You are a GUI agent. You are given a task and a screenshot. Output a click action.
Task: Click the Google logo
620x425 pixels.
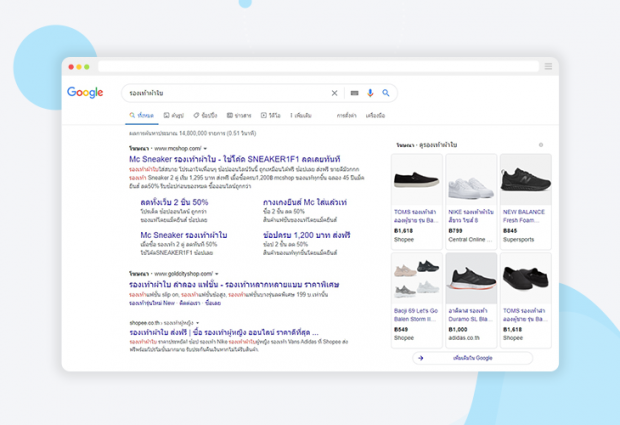[x=85, y=93]
